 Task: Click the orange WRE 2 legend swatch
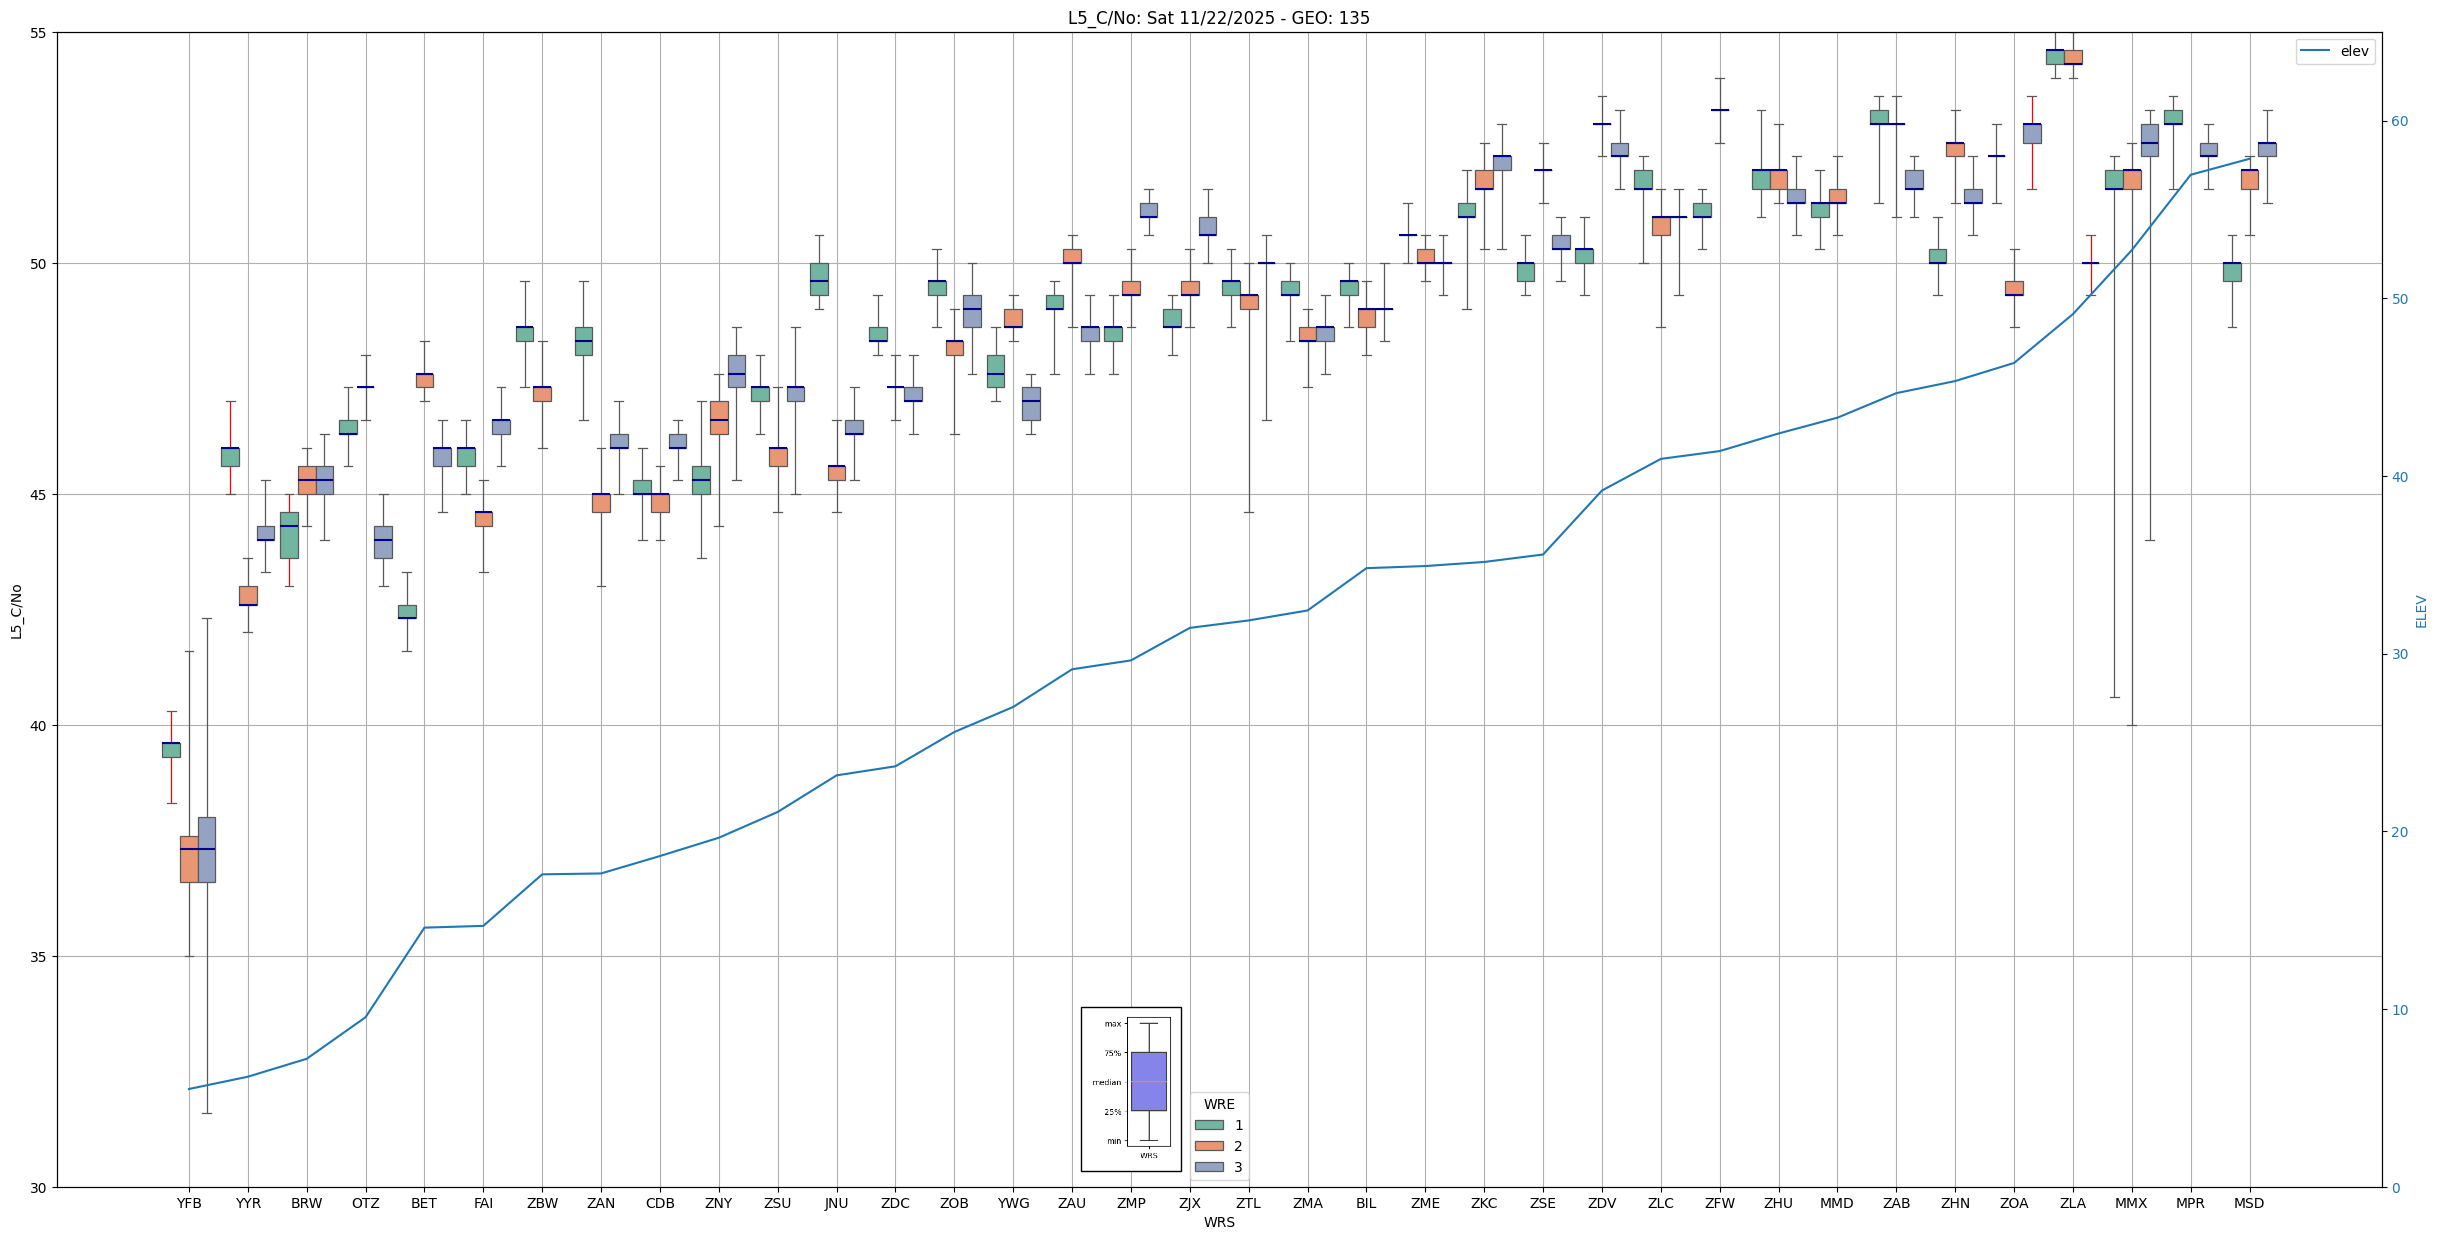click(x=1209, y=1146)
